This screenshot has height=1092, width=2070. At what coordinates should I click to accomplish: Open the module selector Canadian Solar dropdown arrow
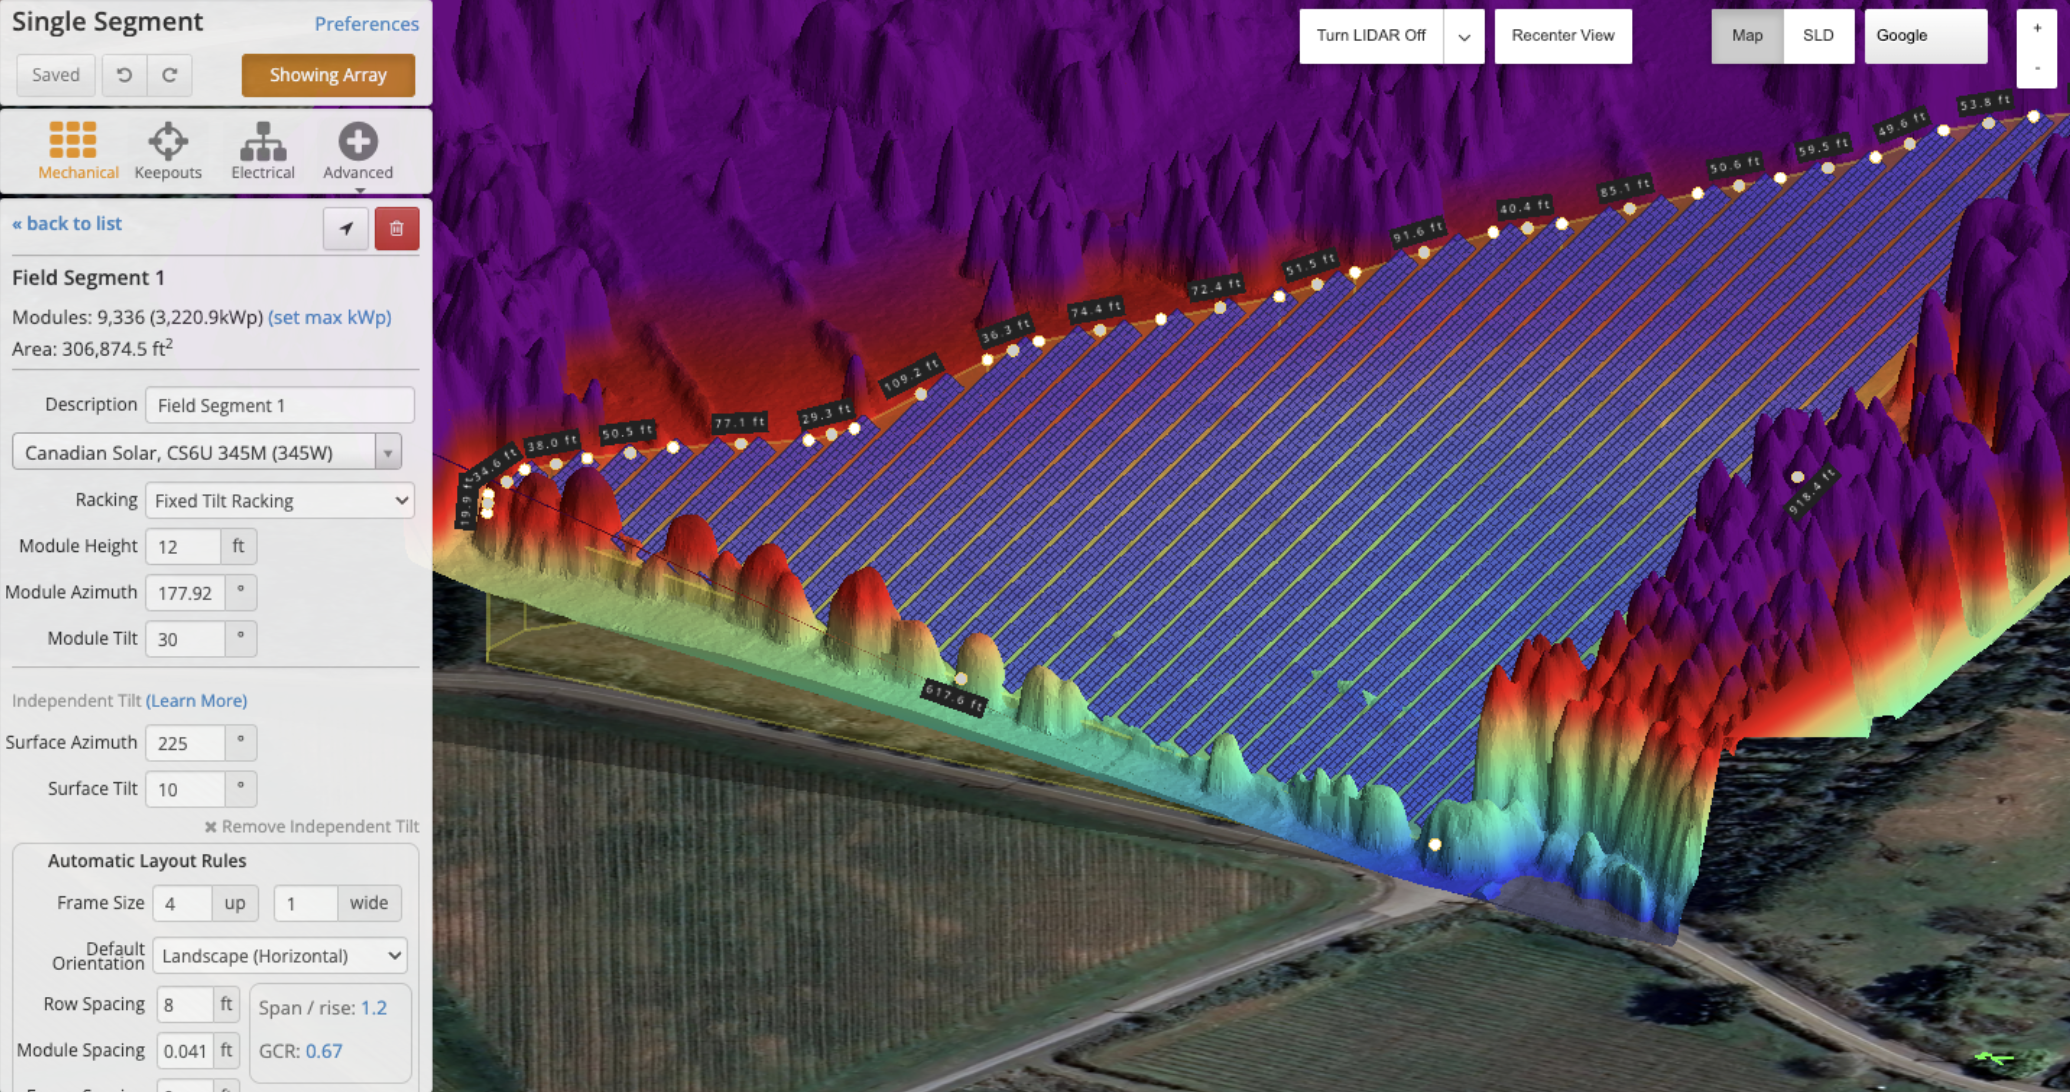388,452
